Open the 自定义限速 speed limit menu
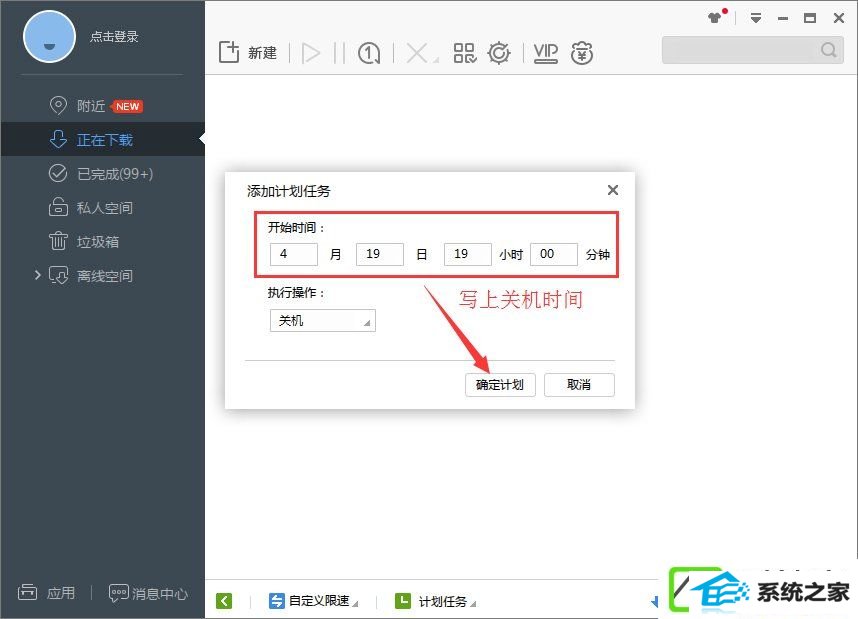The height and width of the screenshot is (619, 858). click(314, 601)
